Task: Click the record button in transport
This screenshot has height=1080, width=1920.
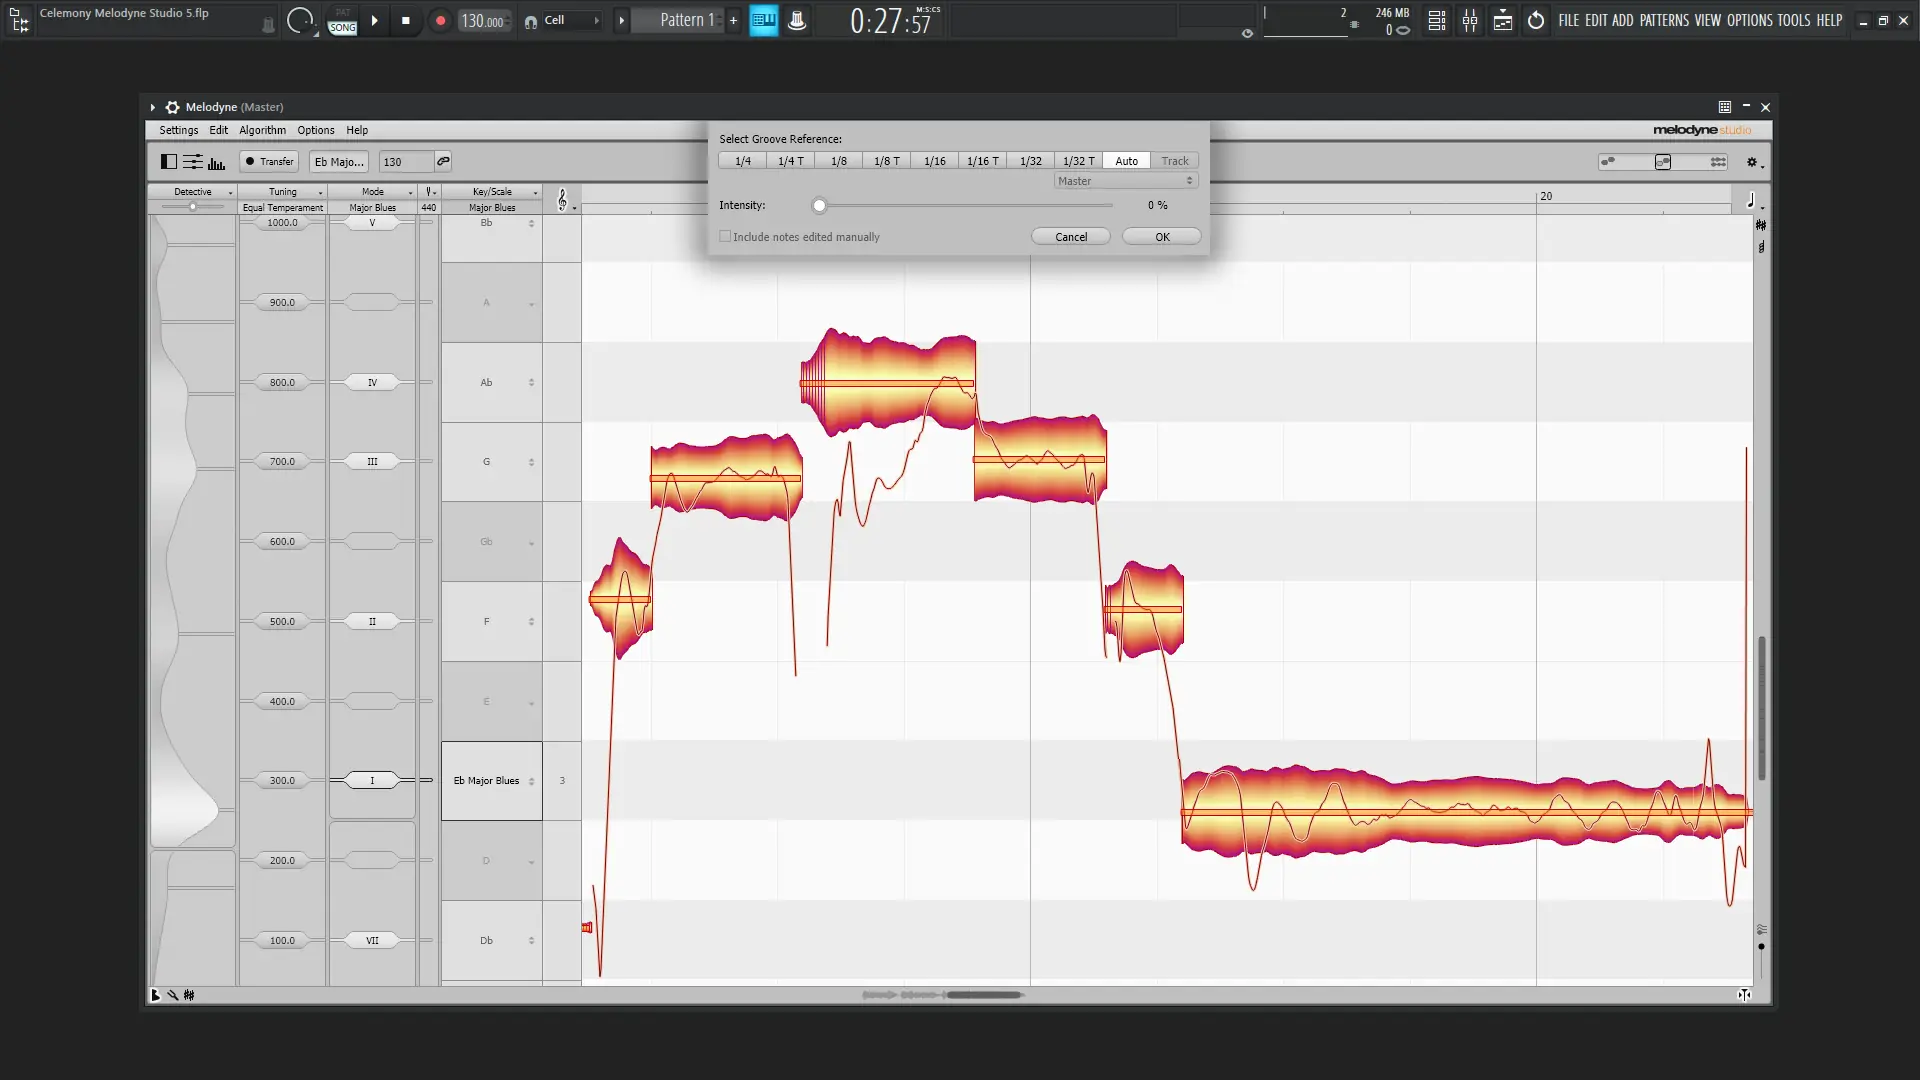Action: [x=440, y=21]
